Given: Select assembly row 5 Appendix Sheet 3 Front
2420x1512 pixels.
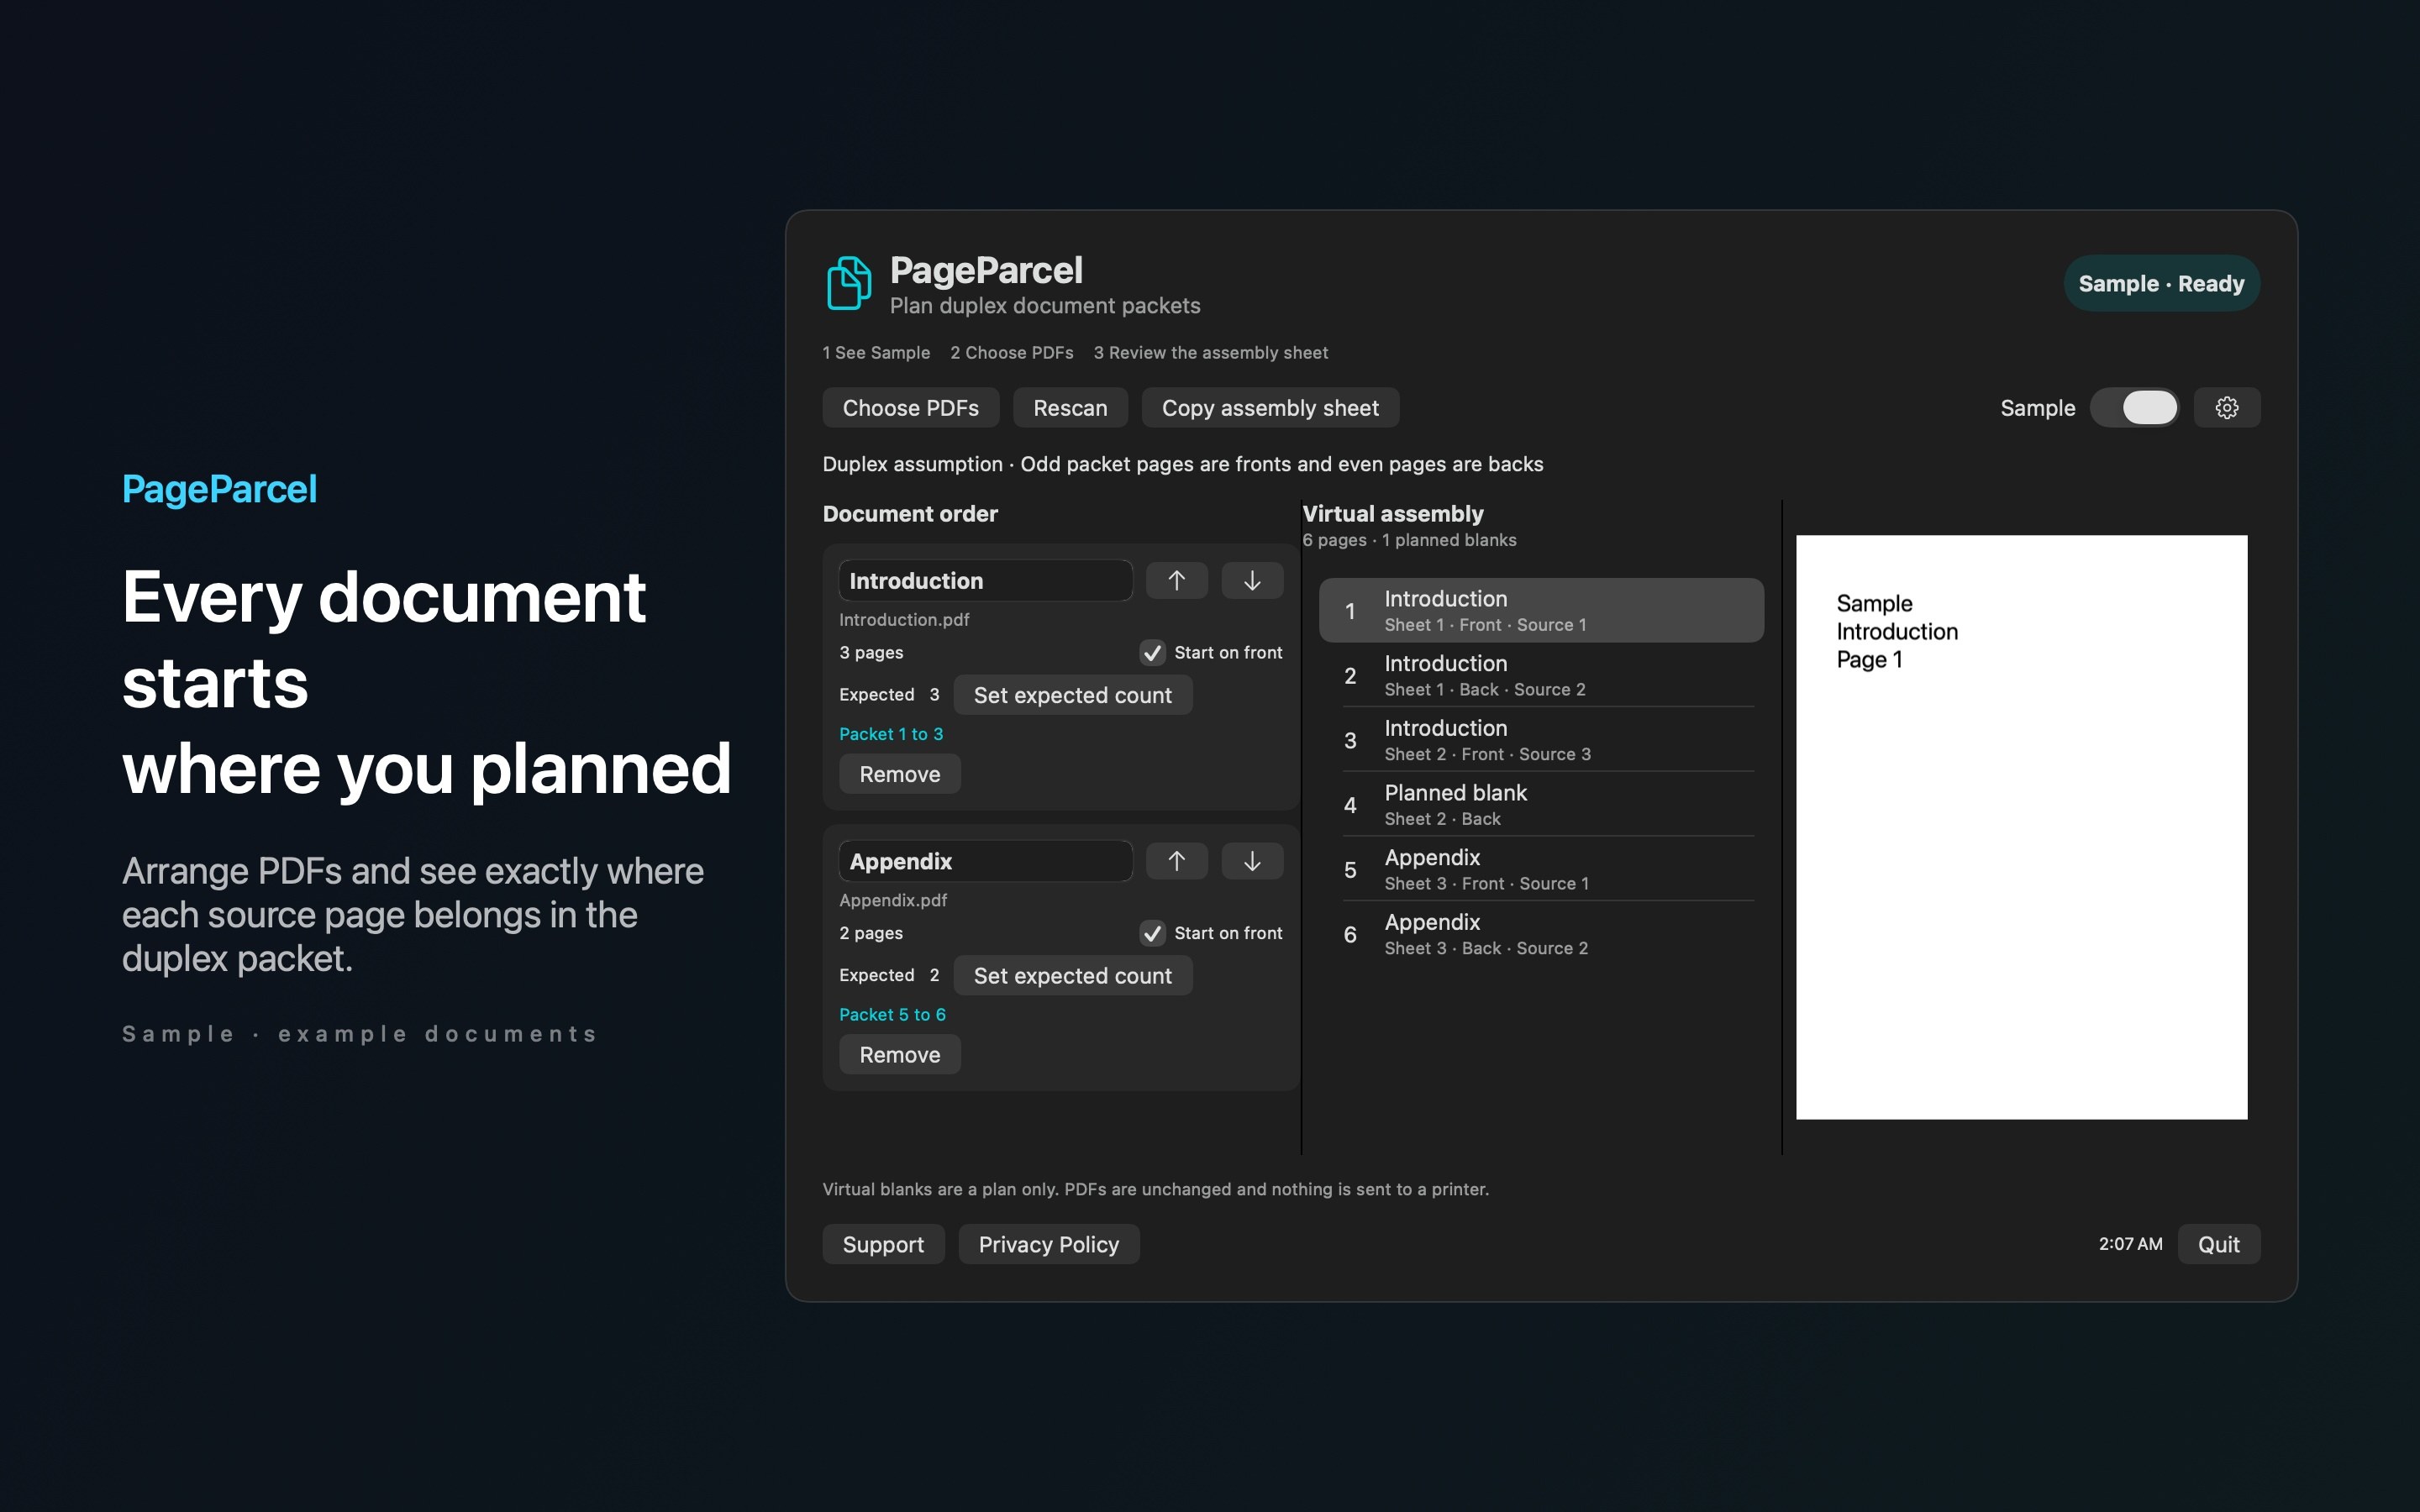Looking at the screenshot, I should 1541,869.
